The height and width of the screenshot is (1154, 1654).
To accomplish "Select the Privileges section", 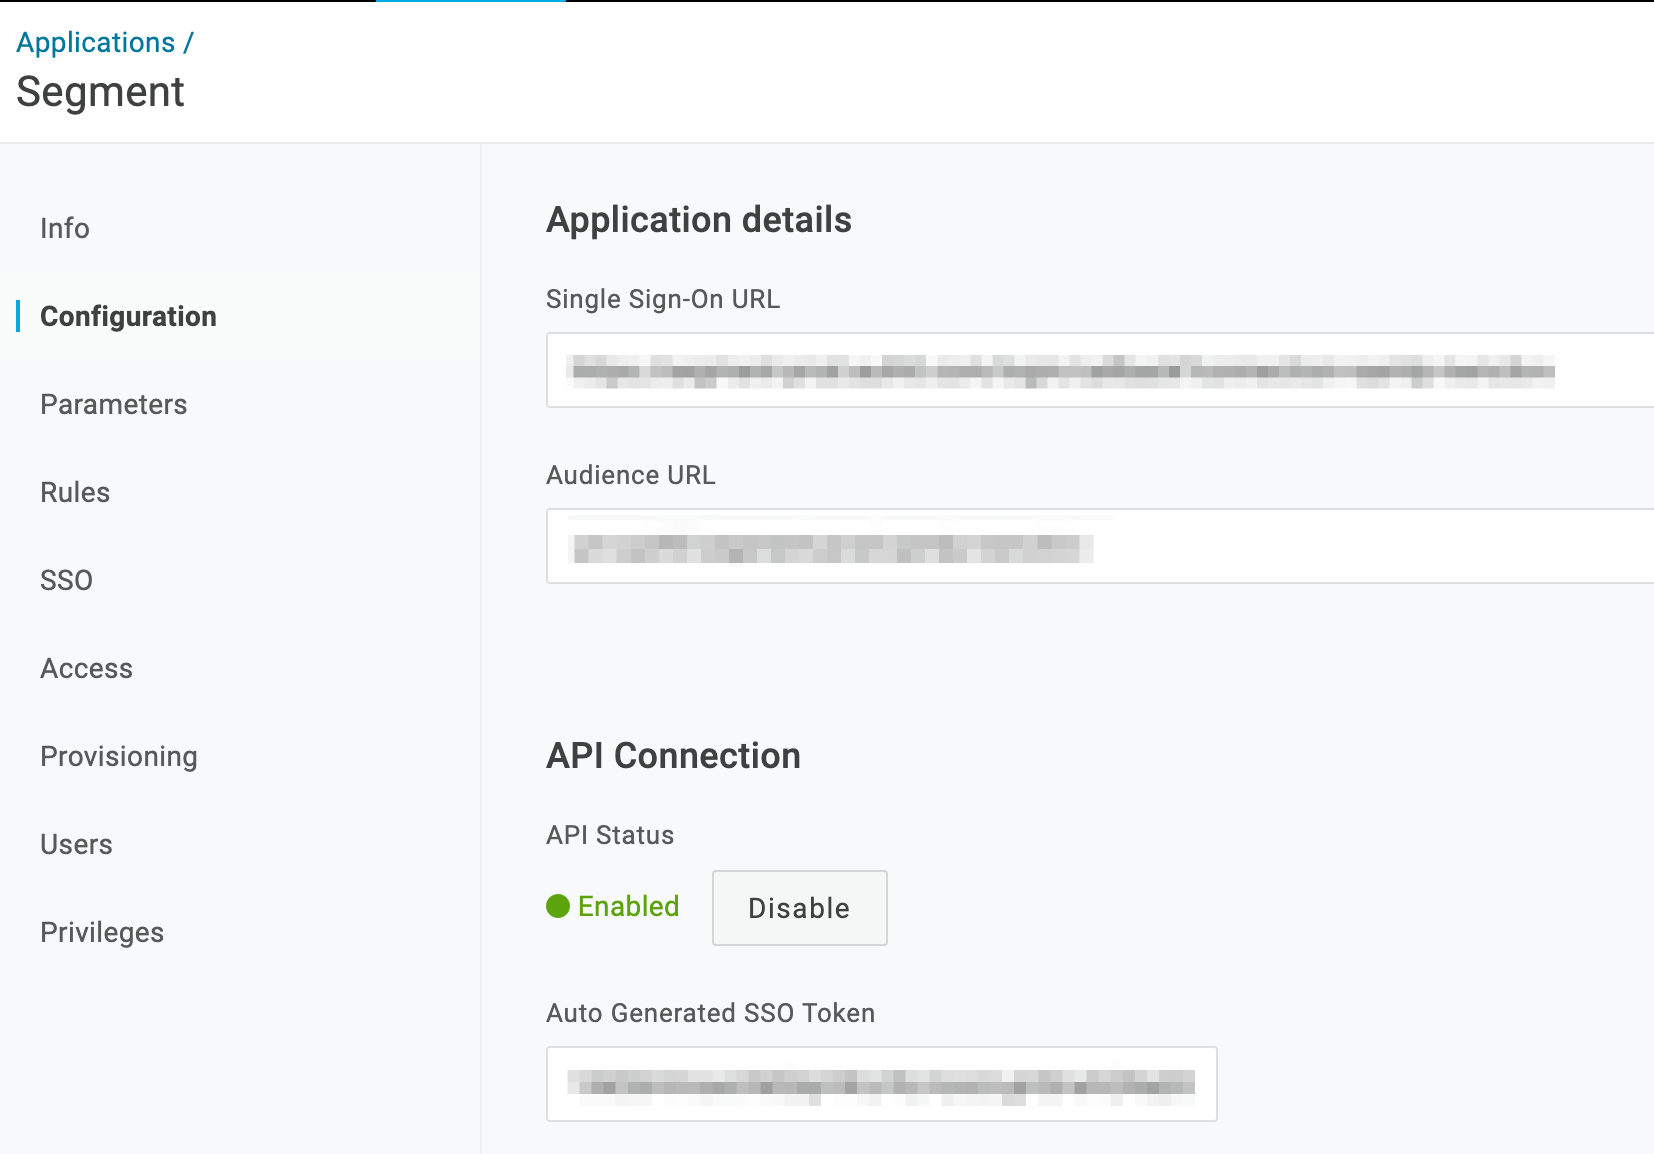I will [x=102, y=932].
